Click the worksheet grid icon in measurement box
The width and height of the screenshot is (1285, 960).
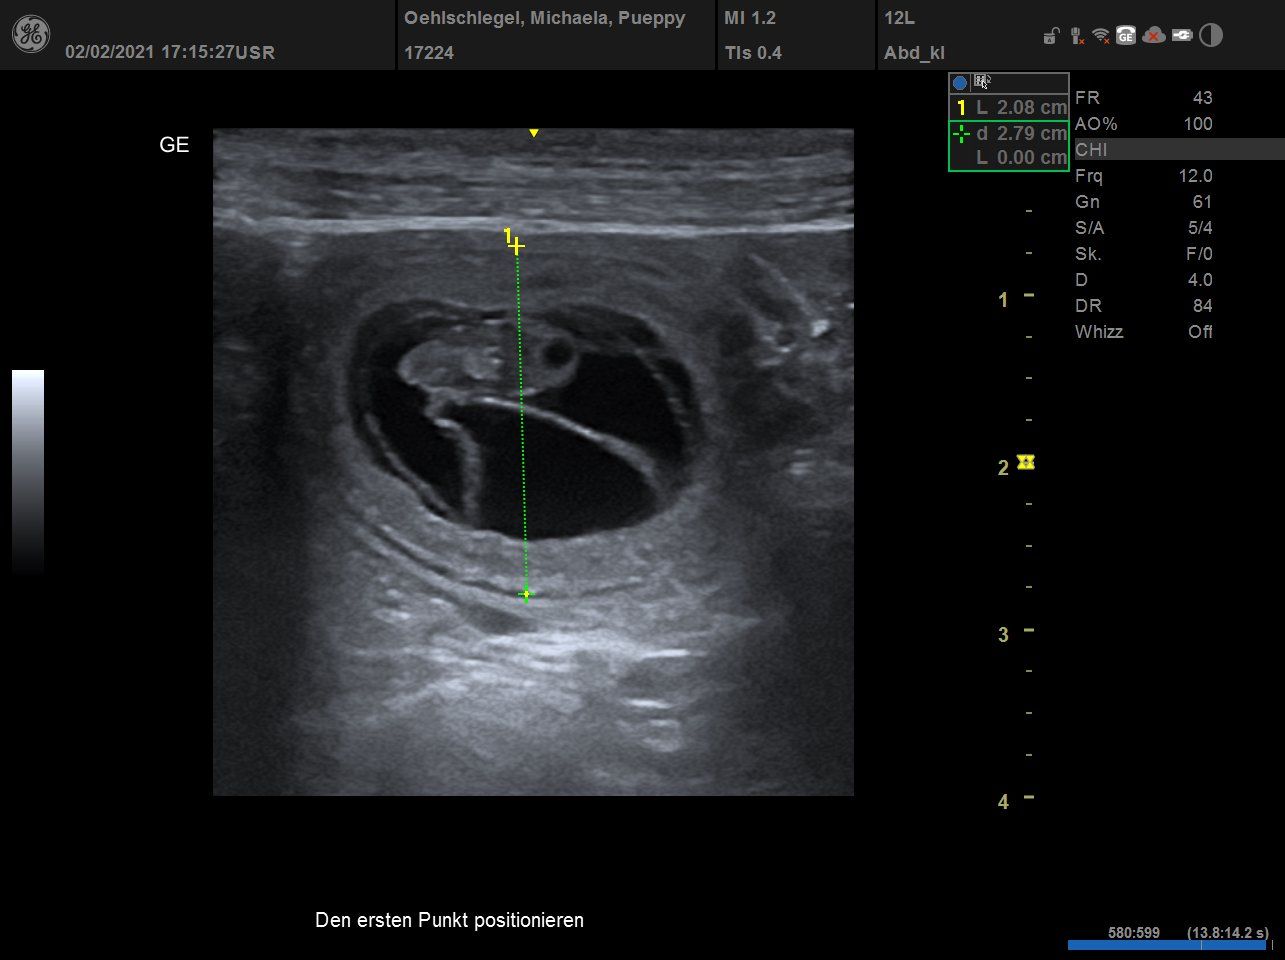[983, 82]
